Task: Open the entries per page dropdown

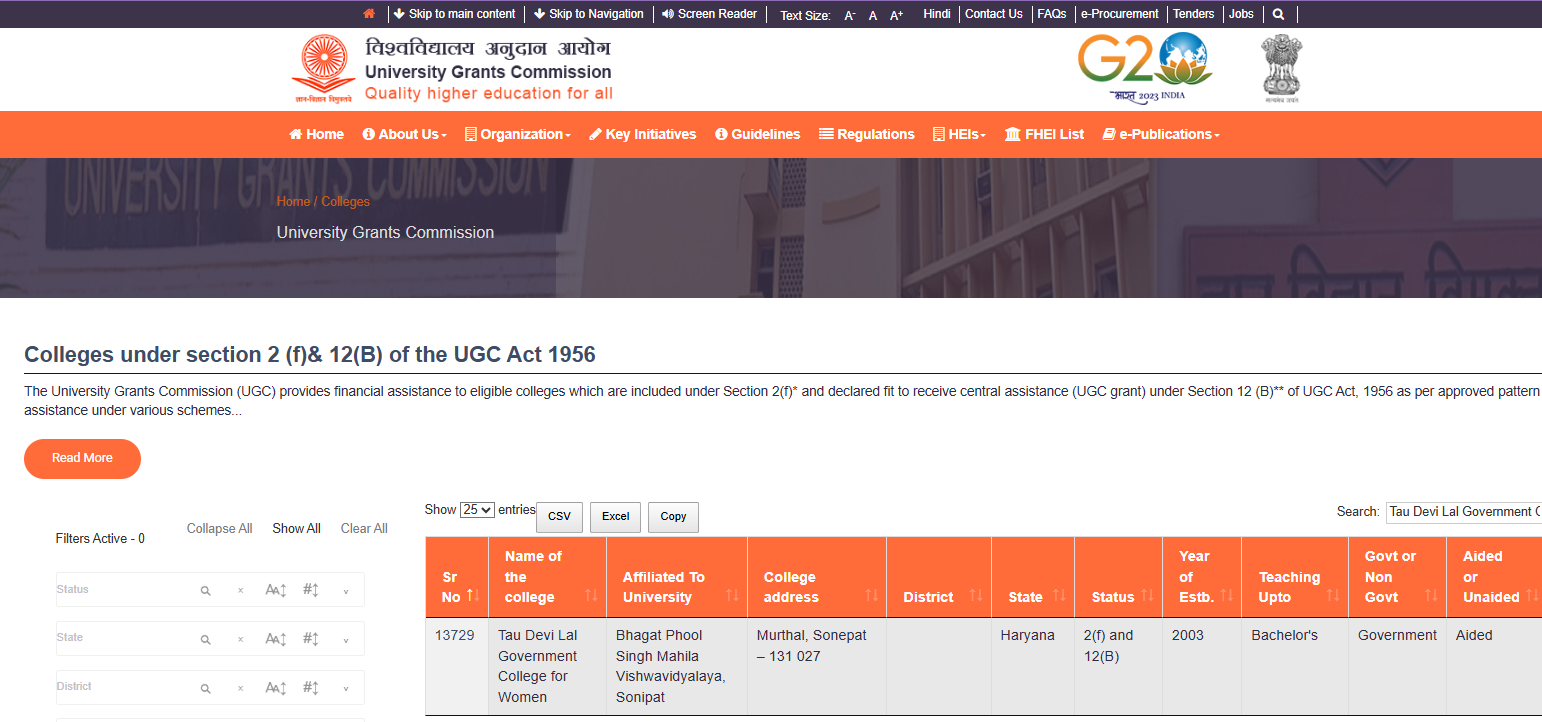Action: pos(477,510)
